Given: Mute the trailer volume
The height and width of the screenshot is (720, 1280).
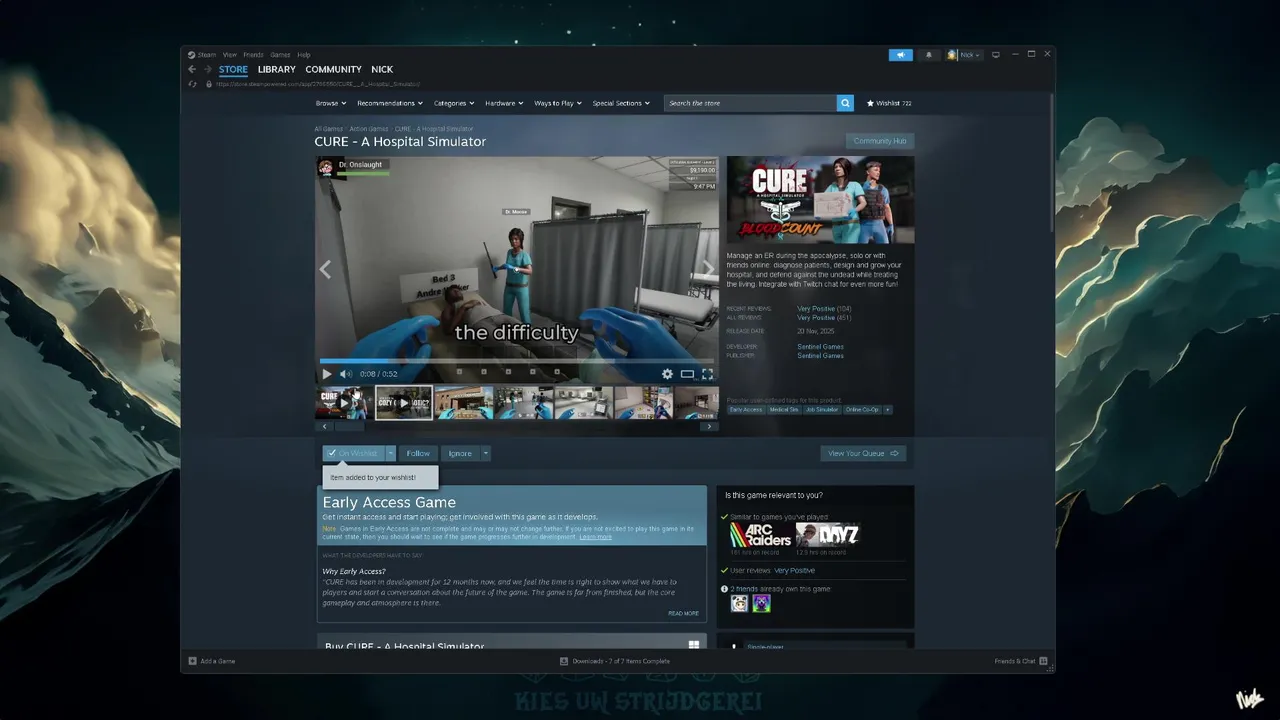Looking at the screenshot, I should [x=346, y=374].
